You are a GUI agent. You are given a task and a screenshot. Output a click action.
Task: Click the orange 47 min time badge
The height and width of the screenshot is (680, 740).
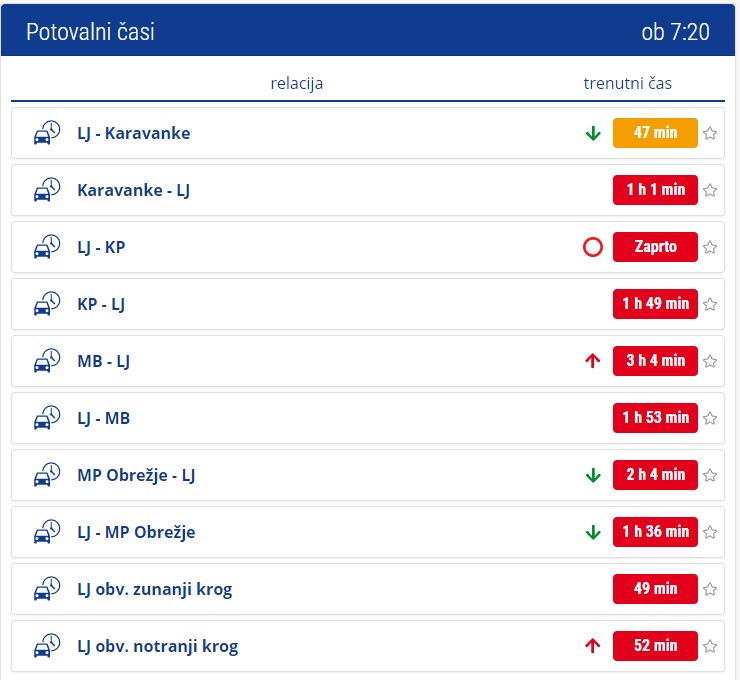click(x=655, y=133)
